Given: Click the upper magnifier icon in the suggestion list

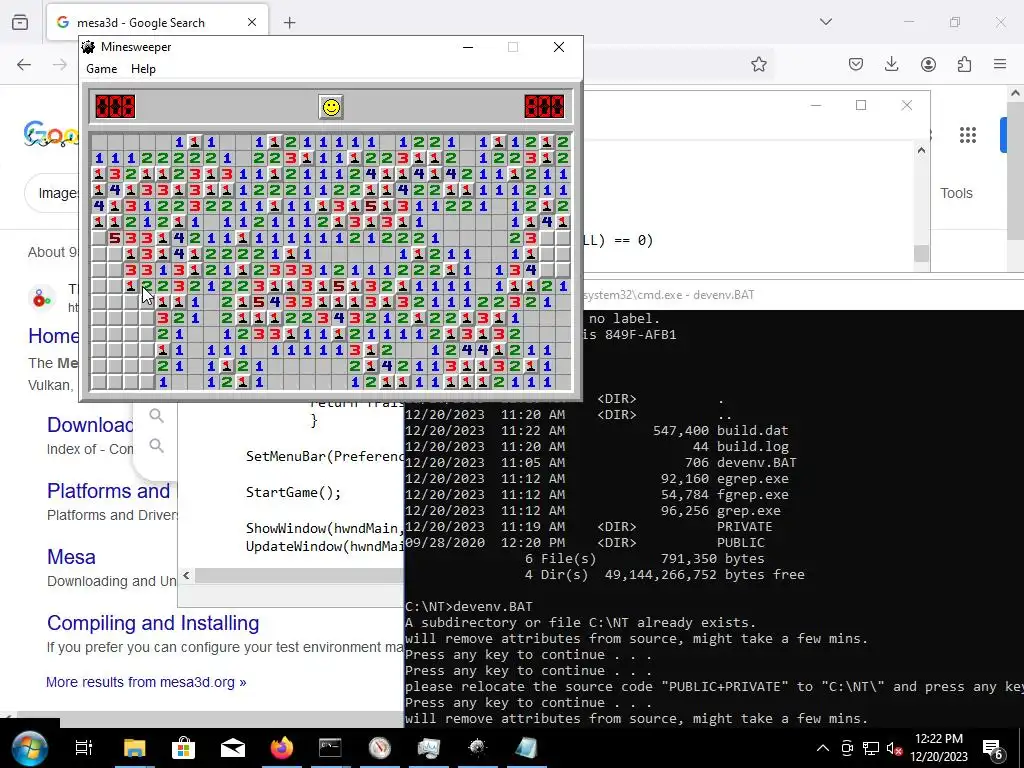Looking at the screenshot, I should [156, 415].
